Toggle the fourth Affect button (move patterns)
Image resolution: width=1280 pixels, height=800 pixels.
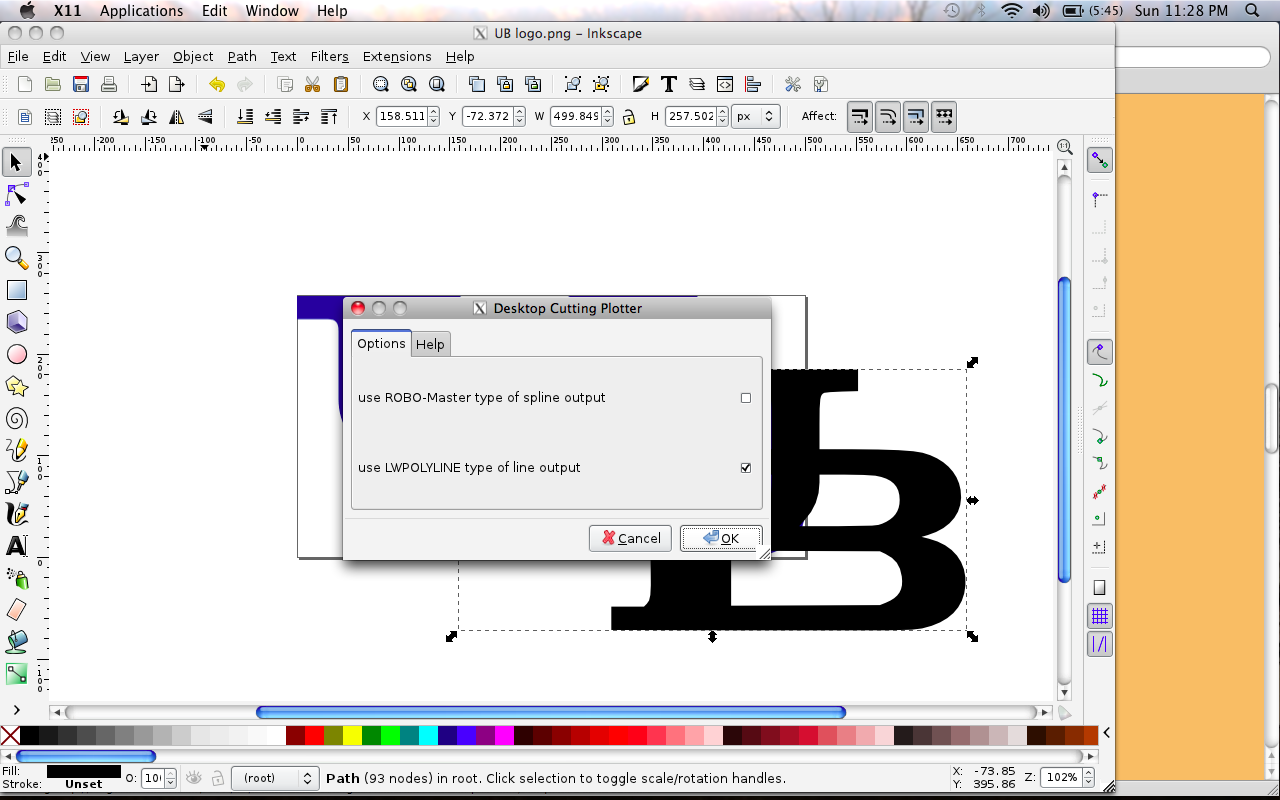click(944, 117)
